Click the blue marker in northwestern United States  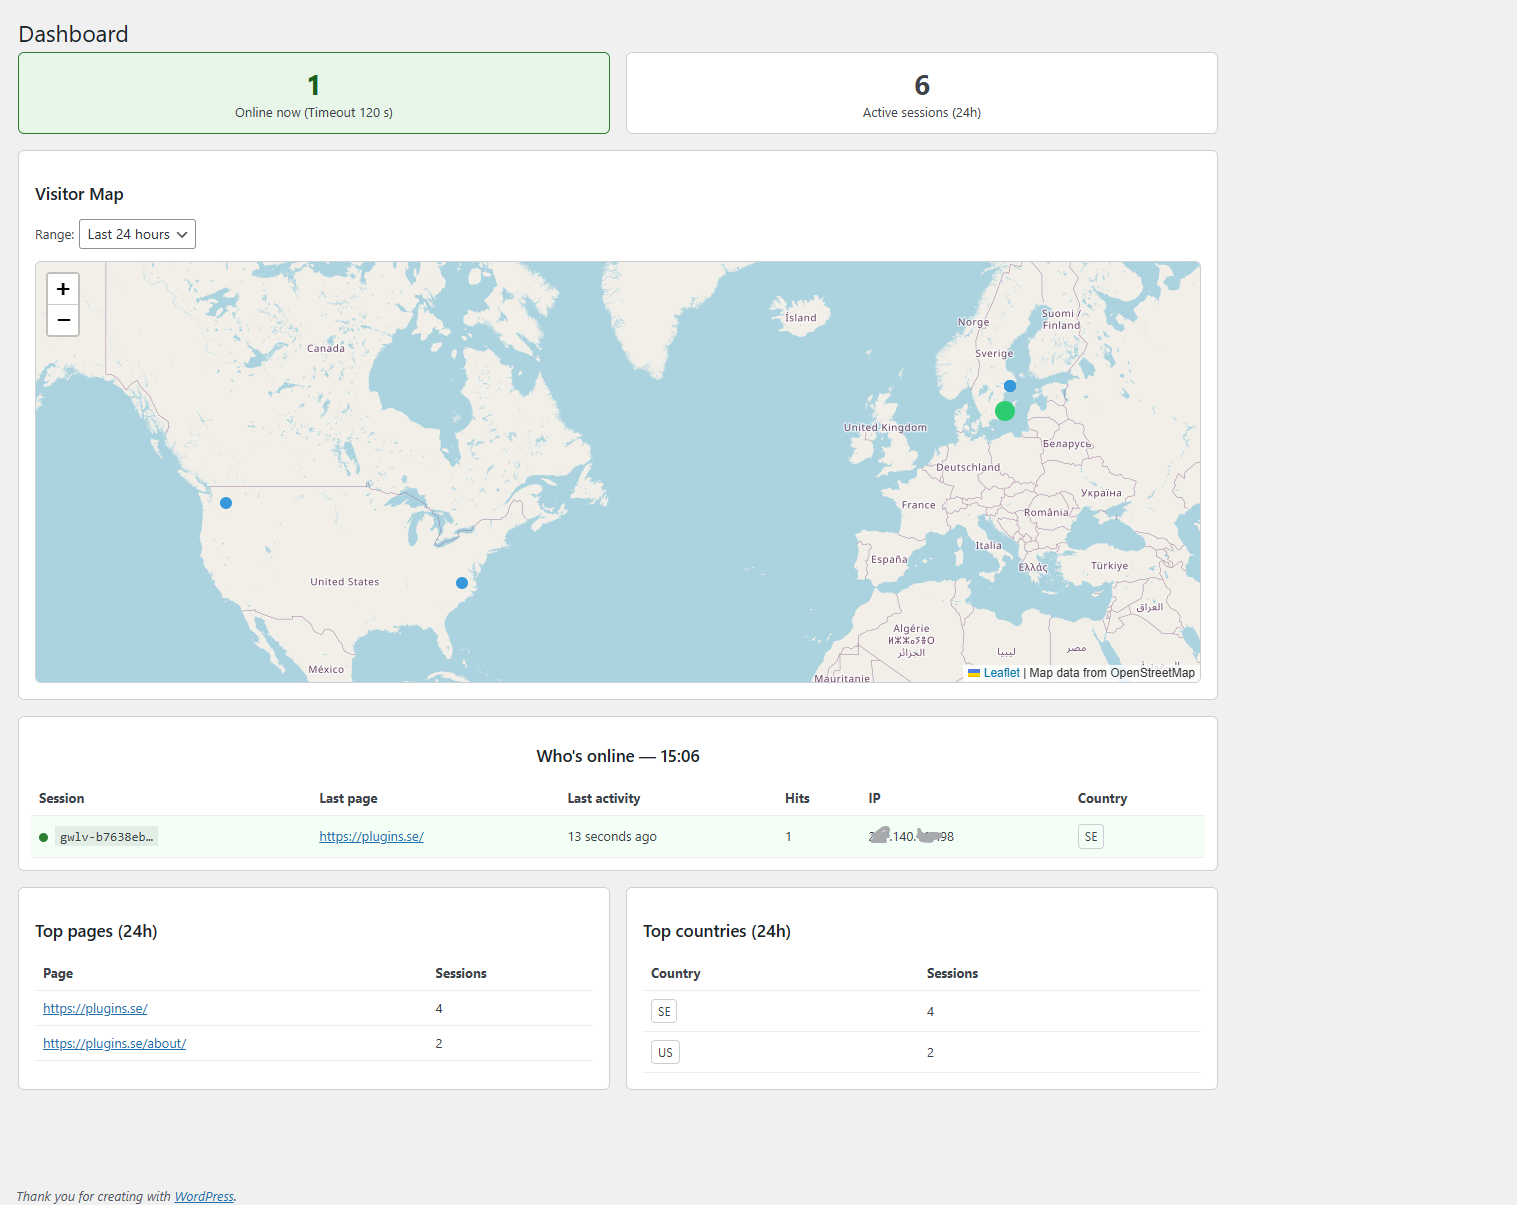[x=226, y=503]
